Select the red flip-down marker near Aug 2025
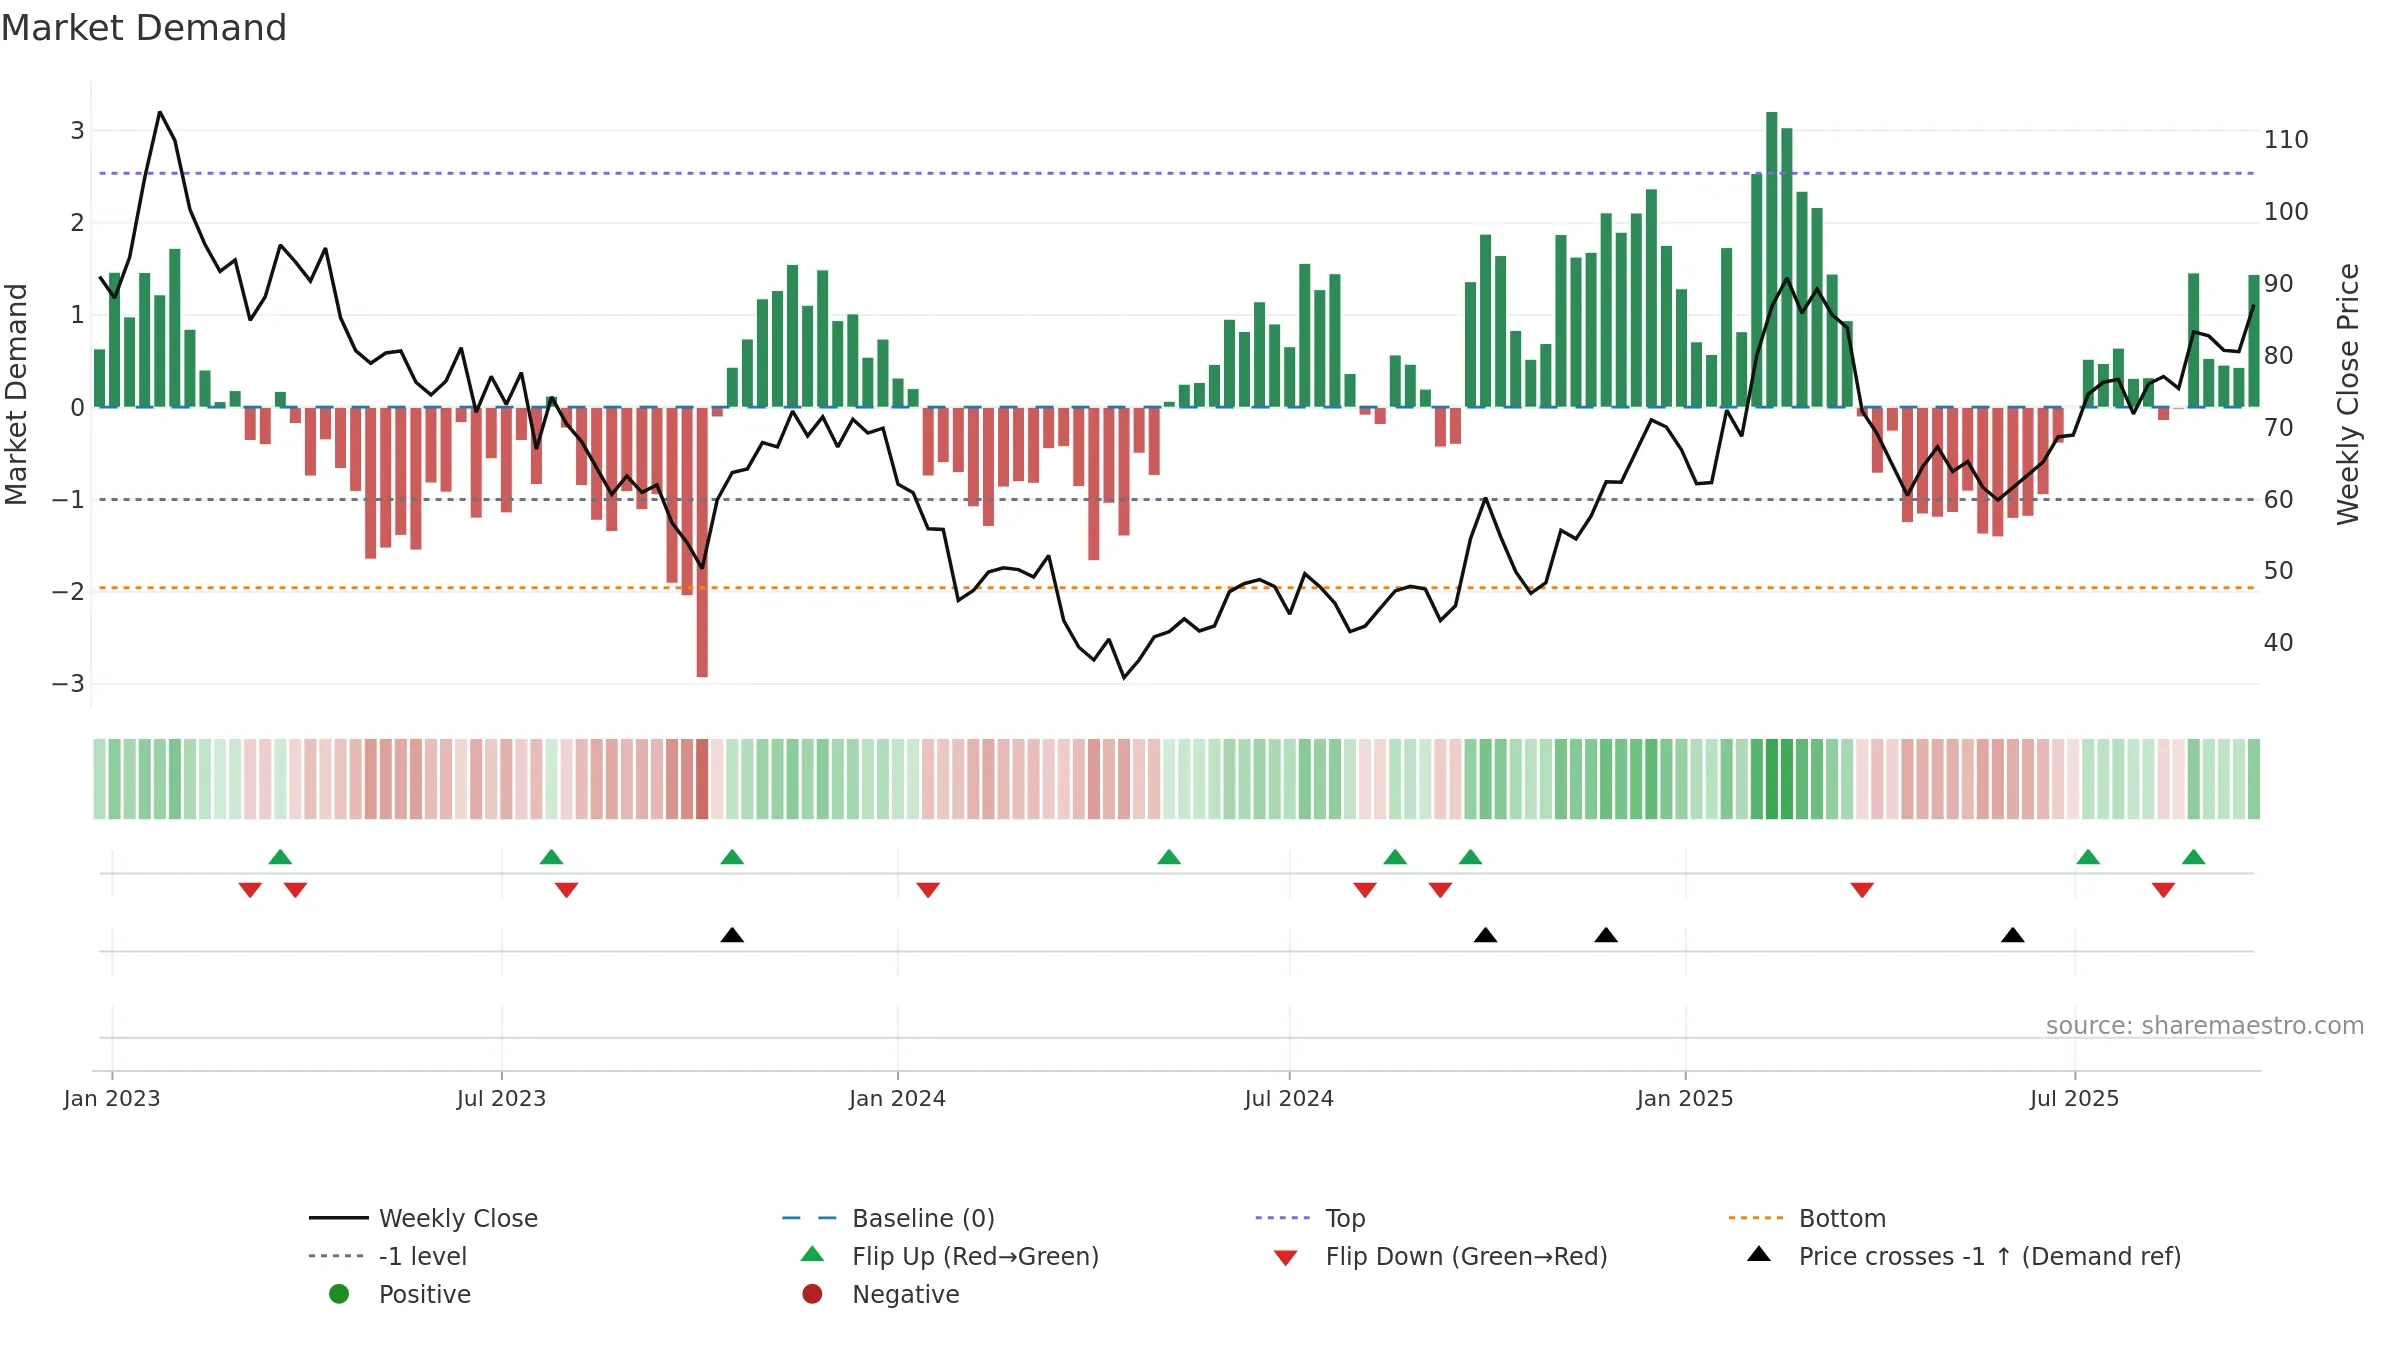The image size is (2400, 1350). 2164,890
